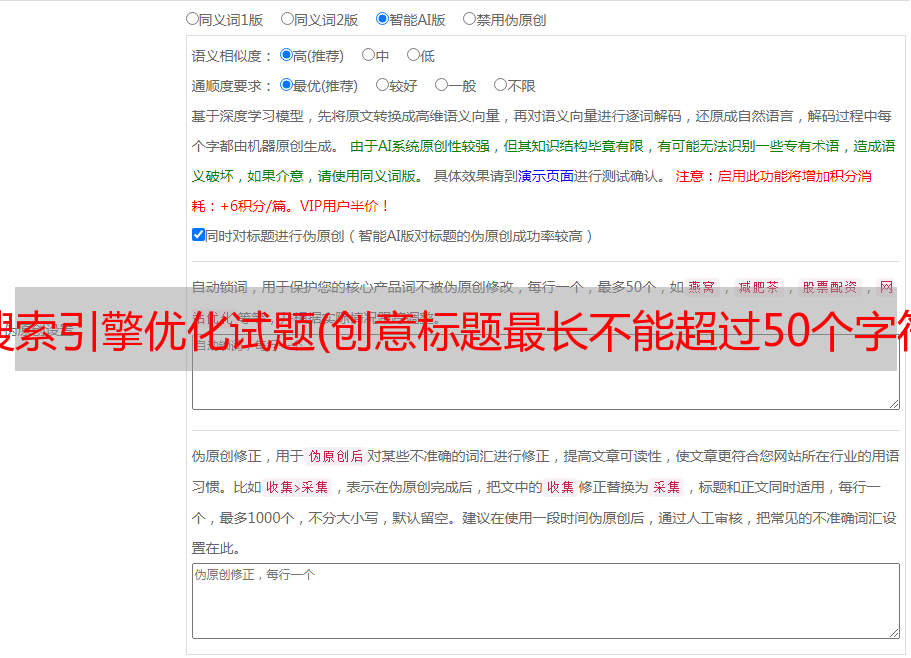Set 通顺度要求 to 一般
911x658 pixels.
(x=442, y=85)
